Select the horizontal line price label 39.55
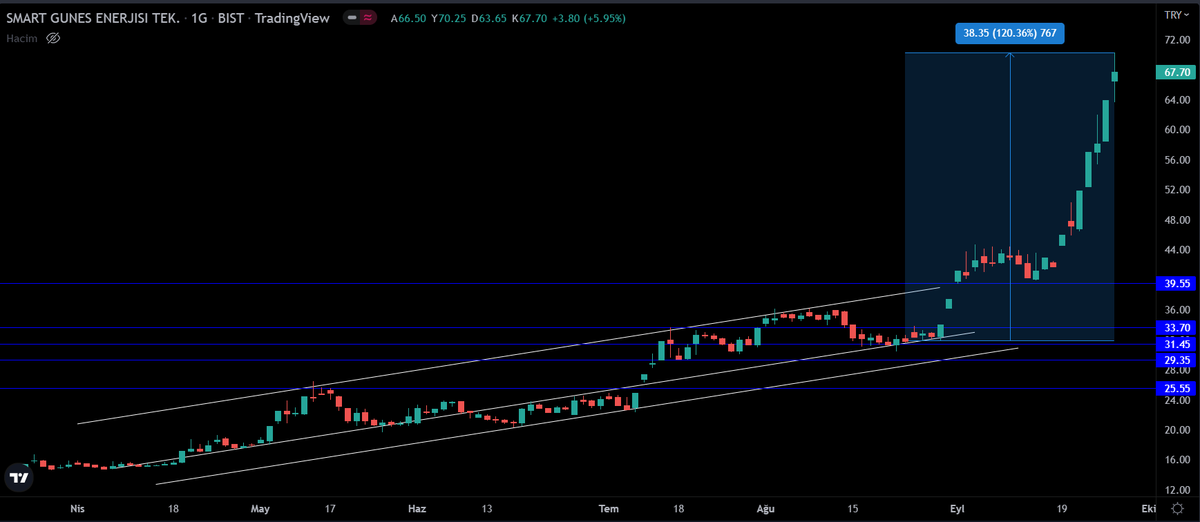The image size is (1200, 522). point(1174,284)
